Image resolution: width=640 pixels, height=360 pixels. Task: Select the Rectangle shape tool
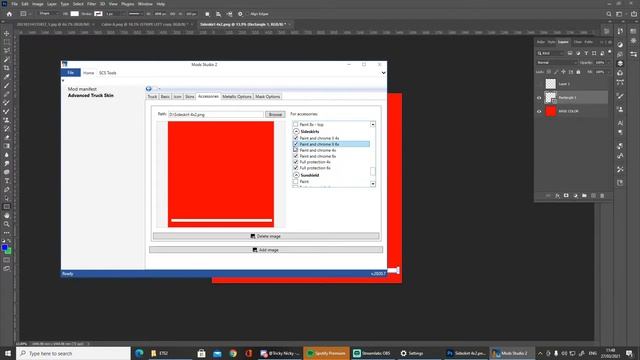tap(7, 207)
